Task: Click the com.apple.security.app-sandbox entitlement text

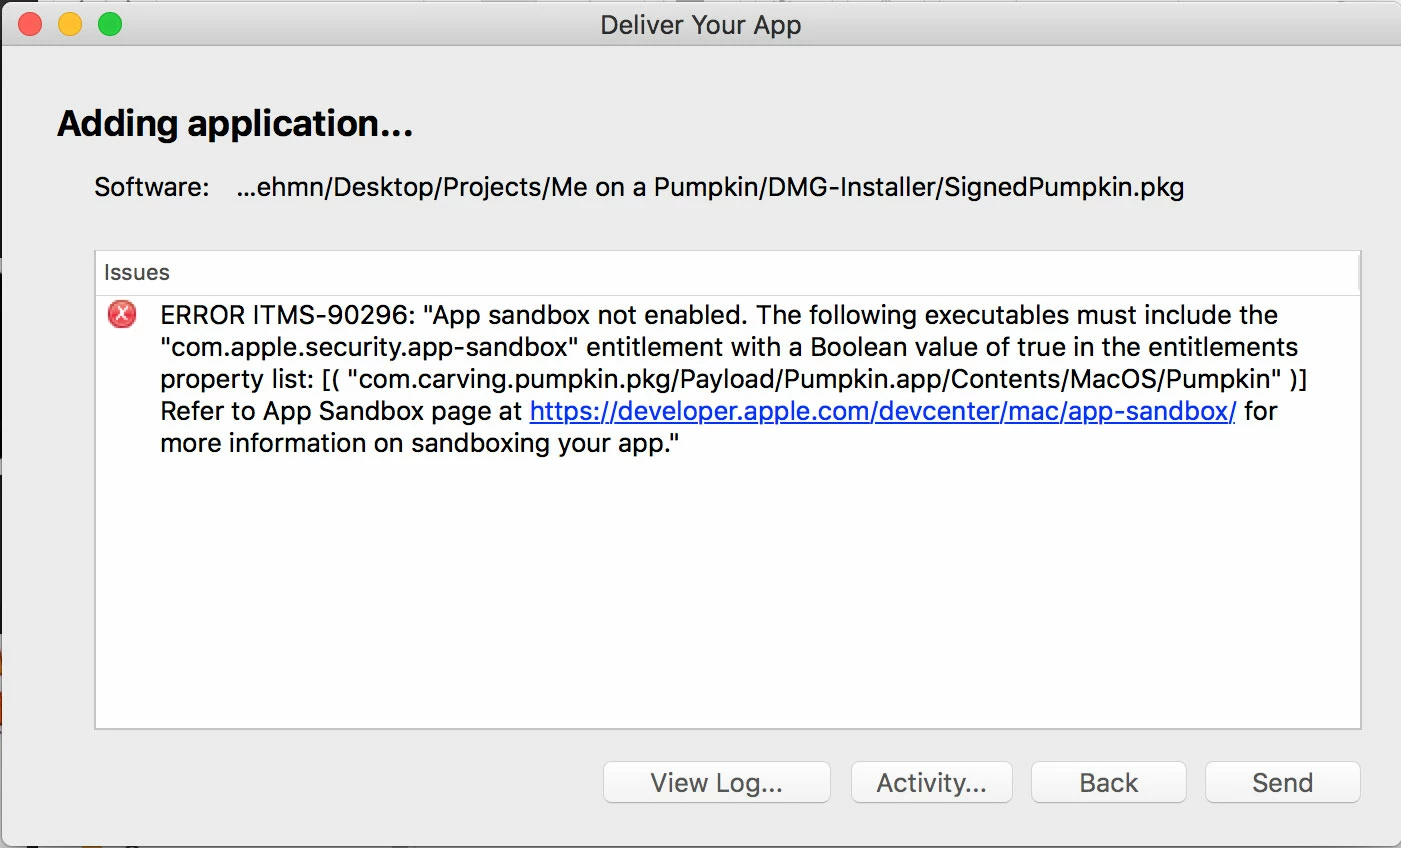Action: (370, 347)
